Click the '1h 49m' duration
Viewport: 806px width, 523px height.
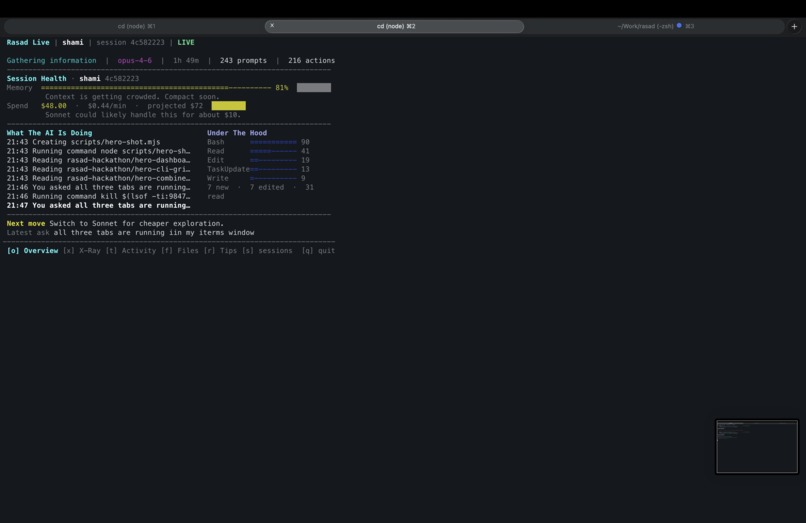coord(186,60)
